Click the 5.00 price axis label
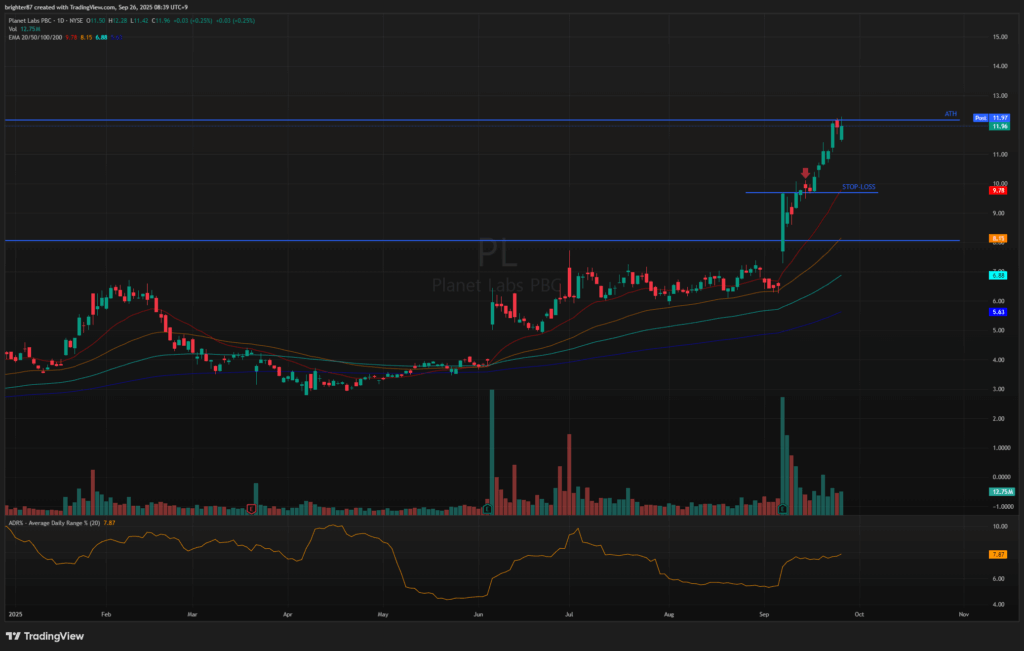 pyautogui.click(x=999, y=330)
